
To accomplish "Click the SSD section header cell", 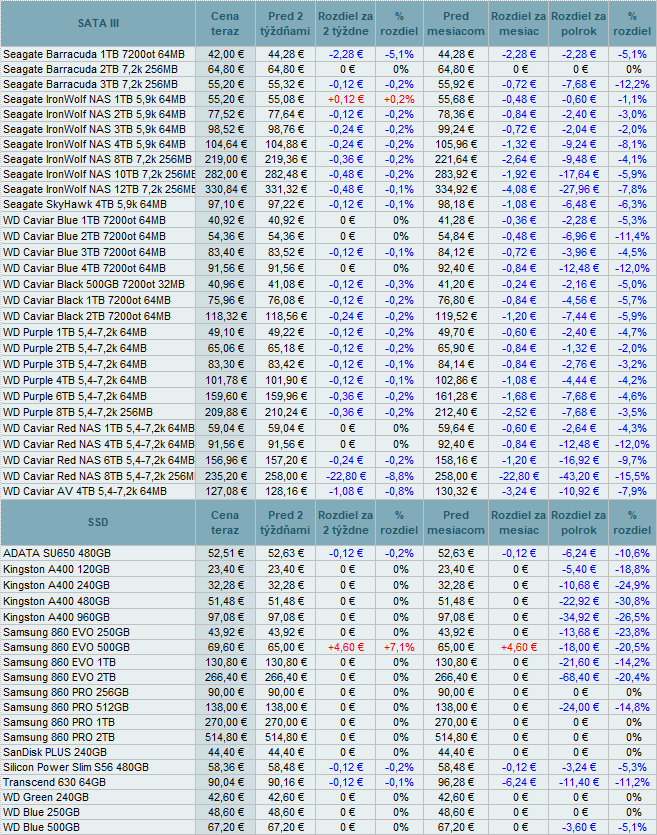I will click(98, 522).
